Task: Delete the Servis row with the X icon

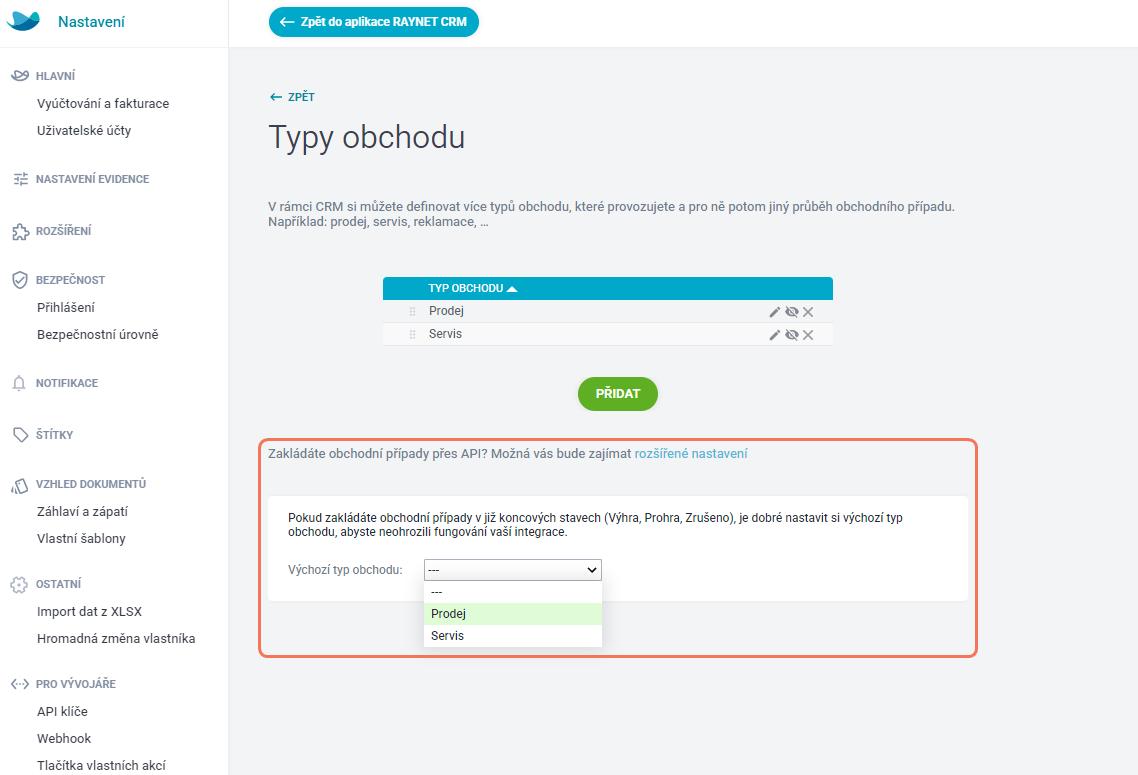Action: [x=808, y=335]
